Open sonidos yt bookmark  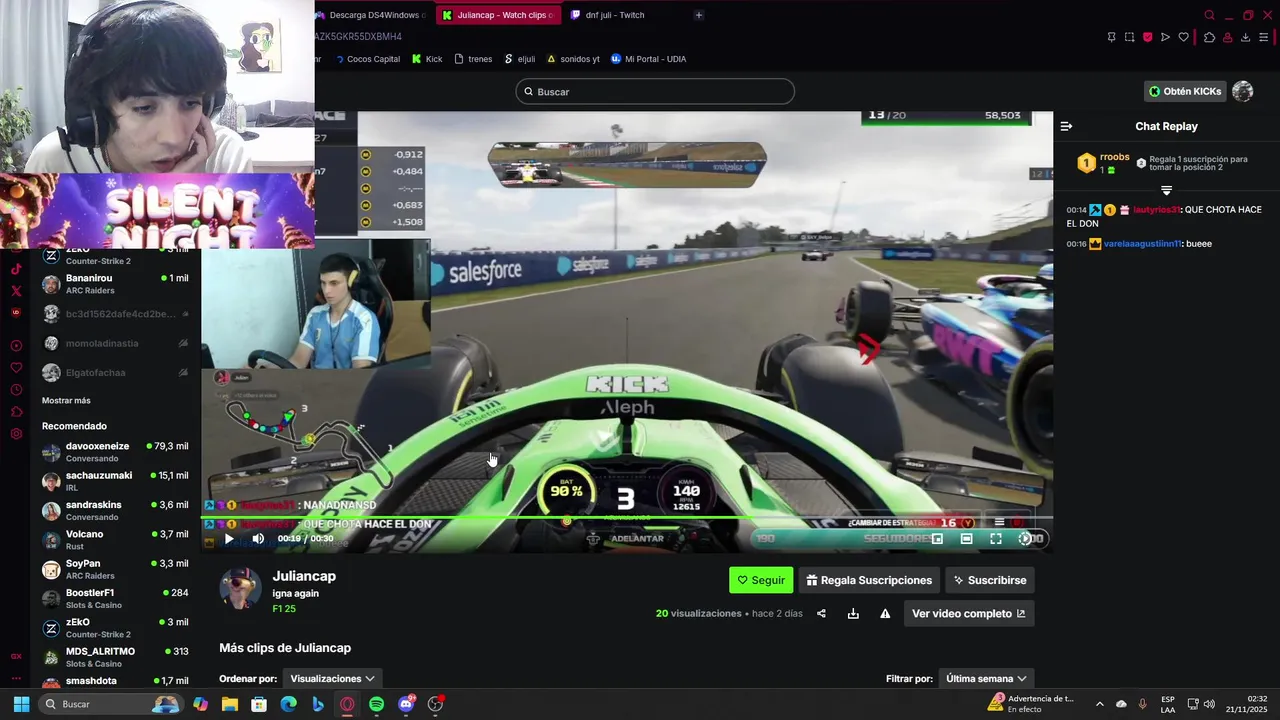tap(573, 59)
